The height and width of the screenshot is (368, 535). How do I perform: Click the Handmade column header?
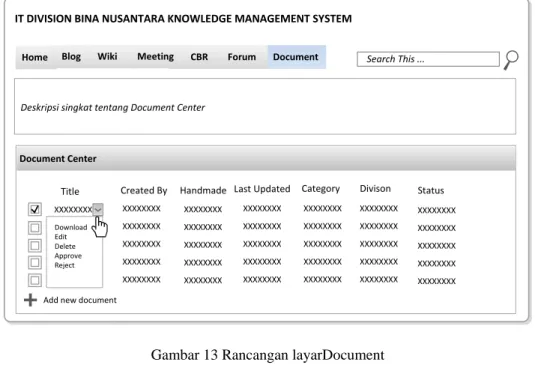pos(203,191)
